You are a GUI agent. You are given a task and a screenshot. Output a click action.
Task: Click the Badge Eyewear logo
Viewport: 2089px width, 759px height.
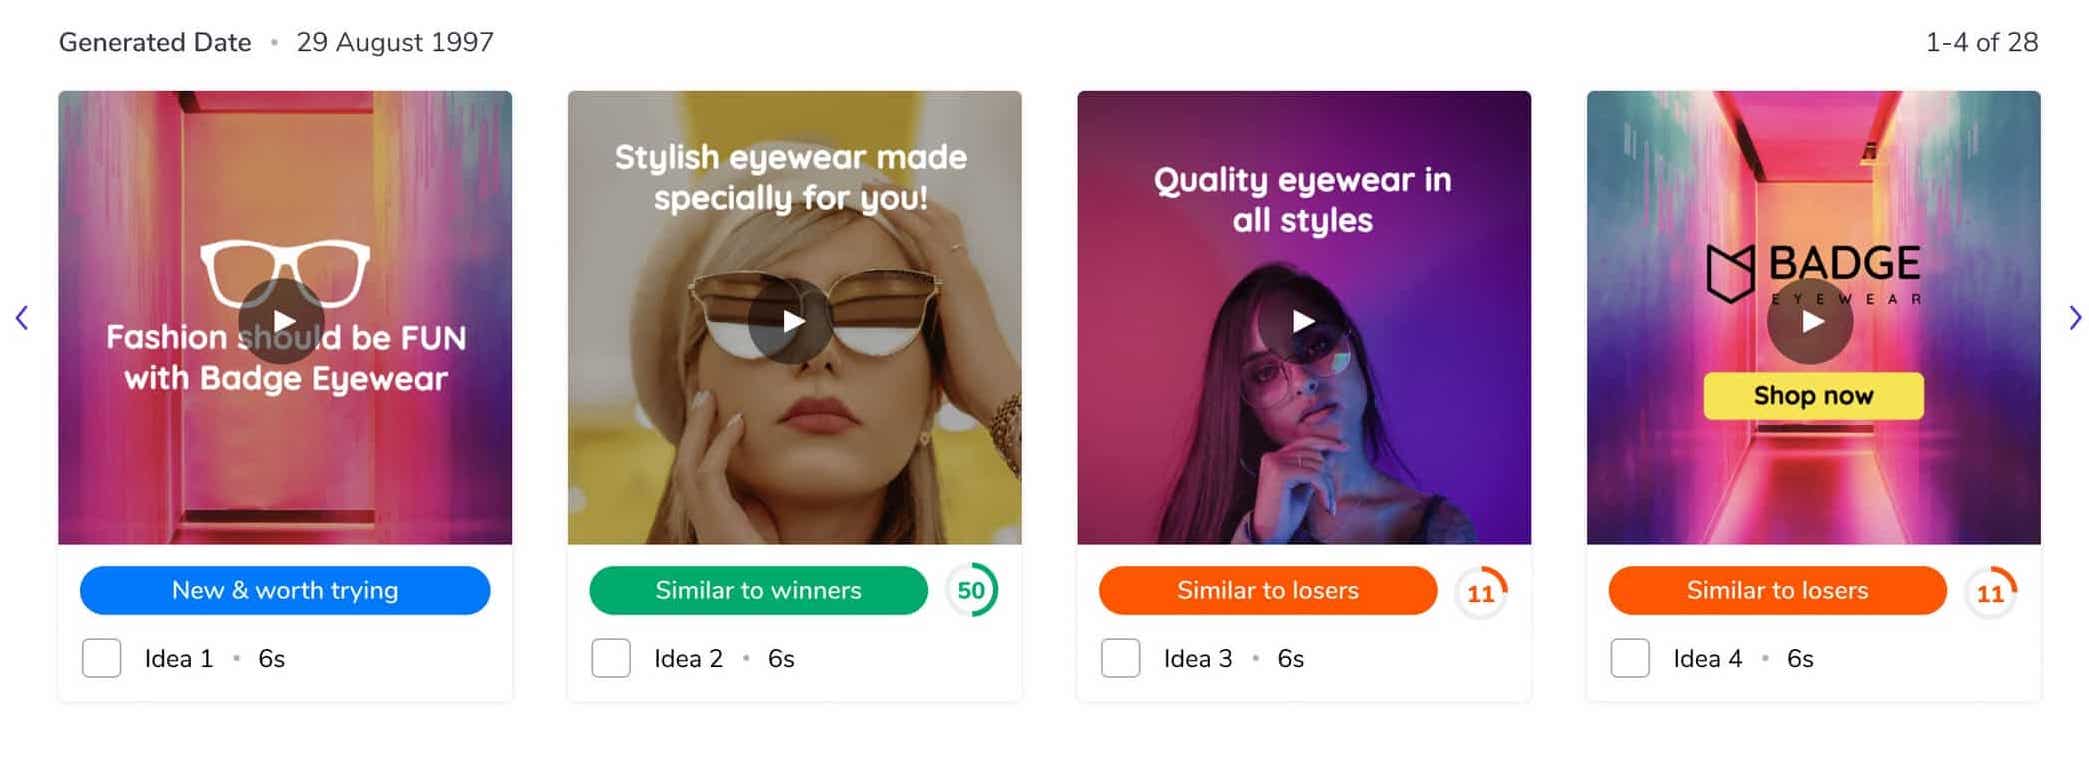click(1813, 273)
